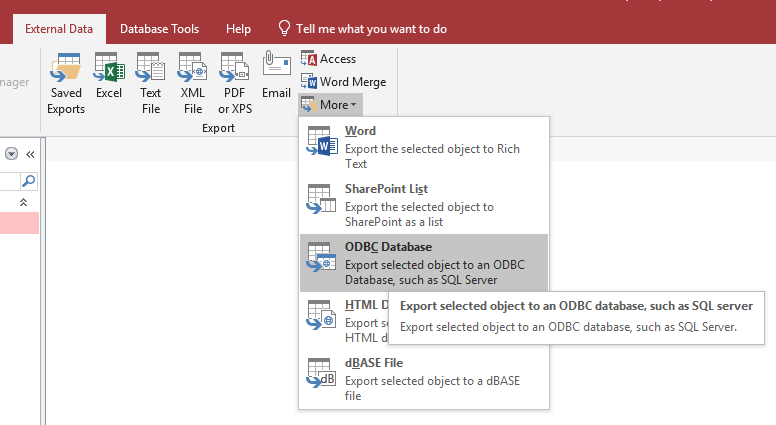Click the navigation search magnifier icon
This screenshot has width=776, height=425.
[x=29, y=181]
